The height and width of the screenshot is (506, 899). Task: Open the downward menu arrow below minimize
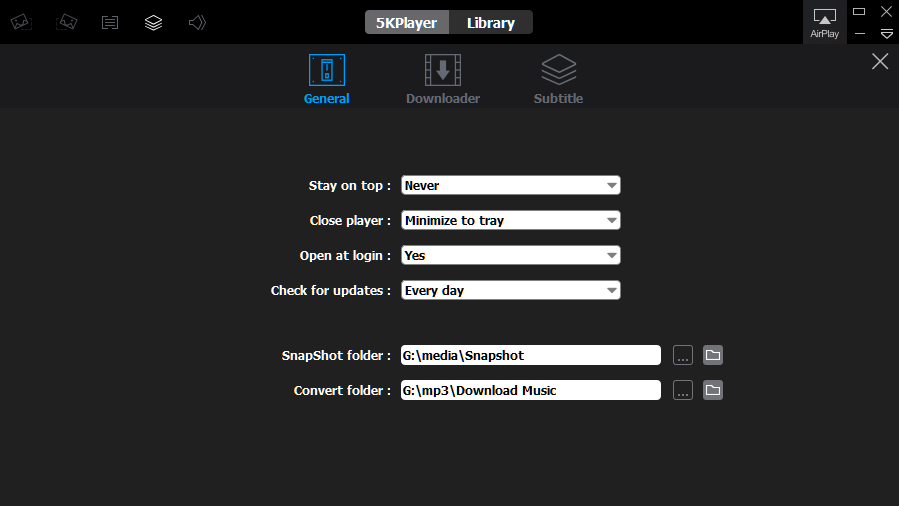pos(886,34)
